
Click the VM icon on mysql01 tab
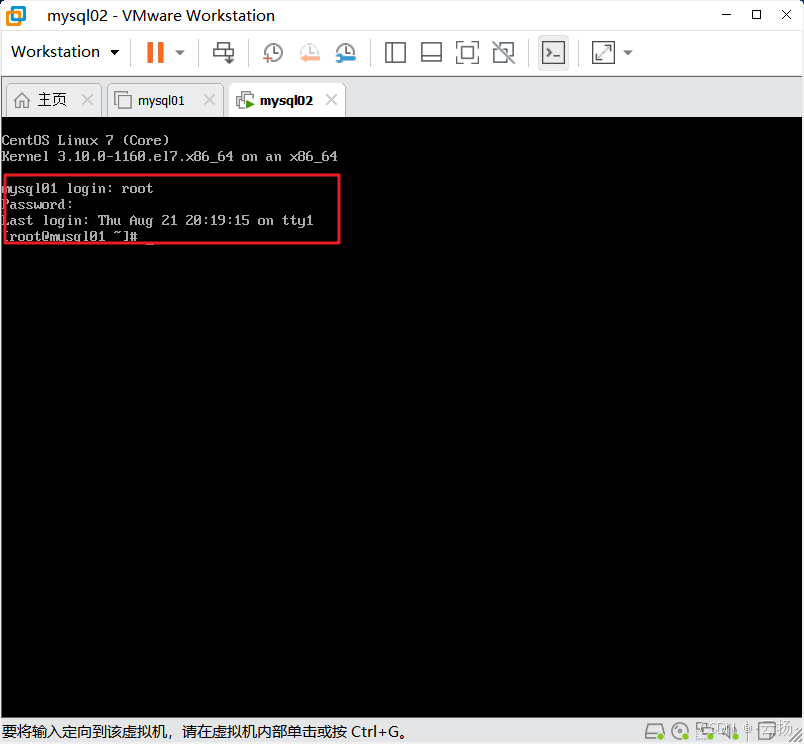123,100
